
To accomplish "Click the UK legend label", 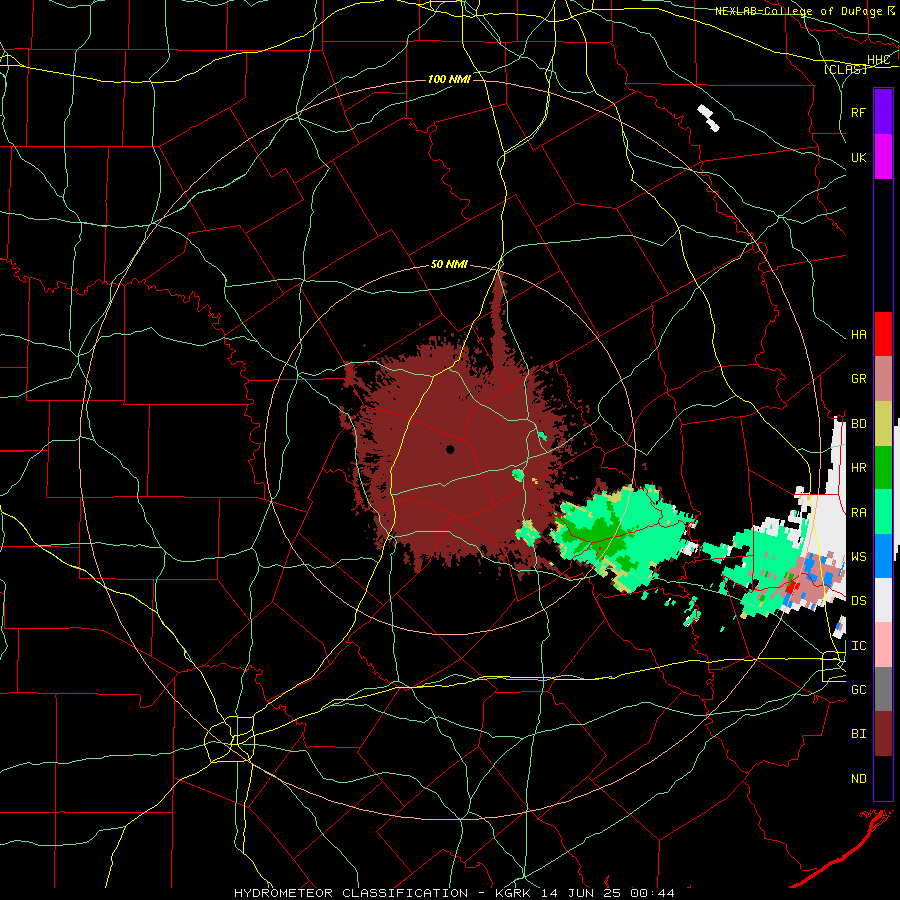I will click(859, 157).
